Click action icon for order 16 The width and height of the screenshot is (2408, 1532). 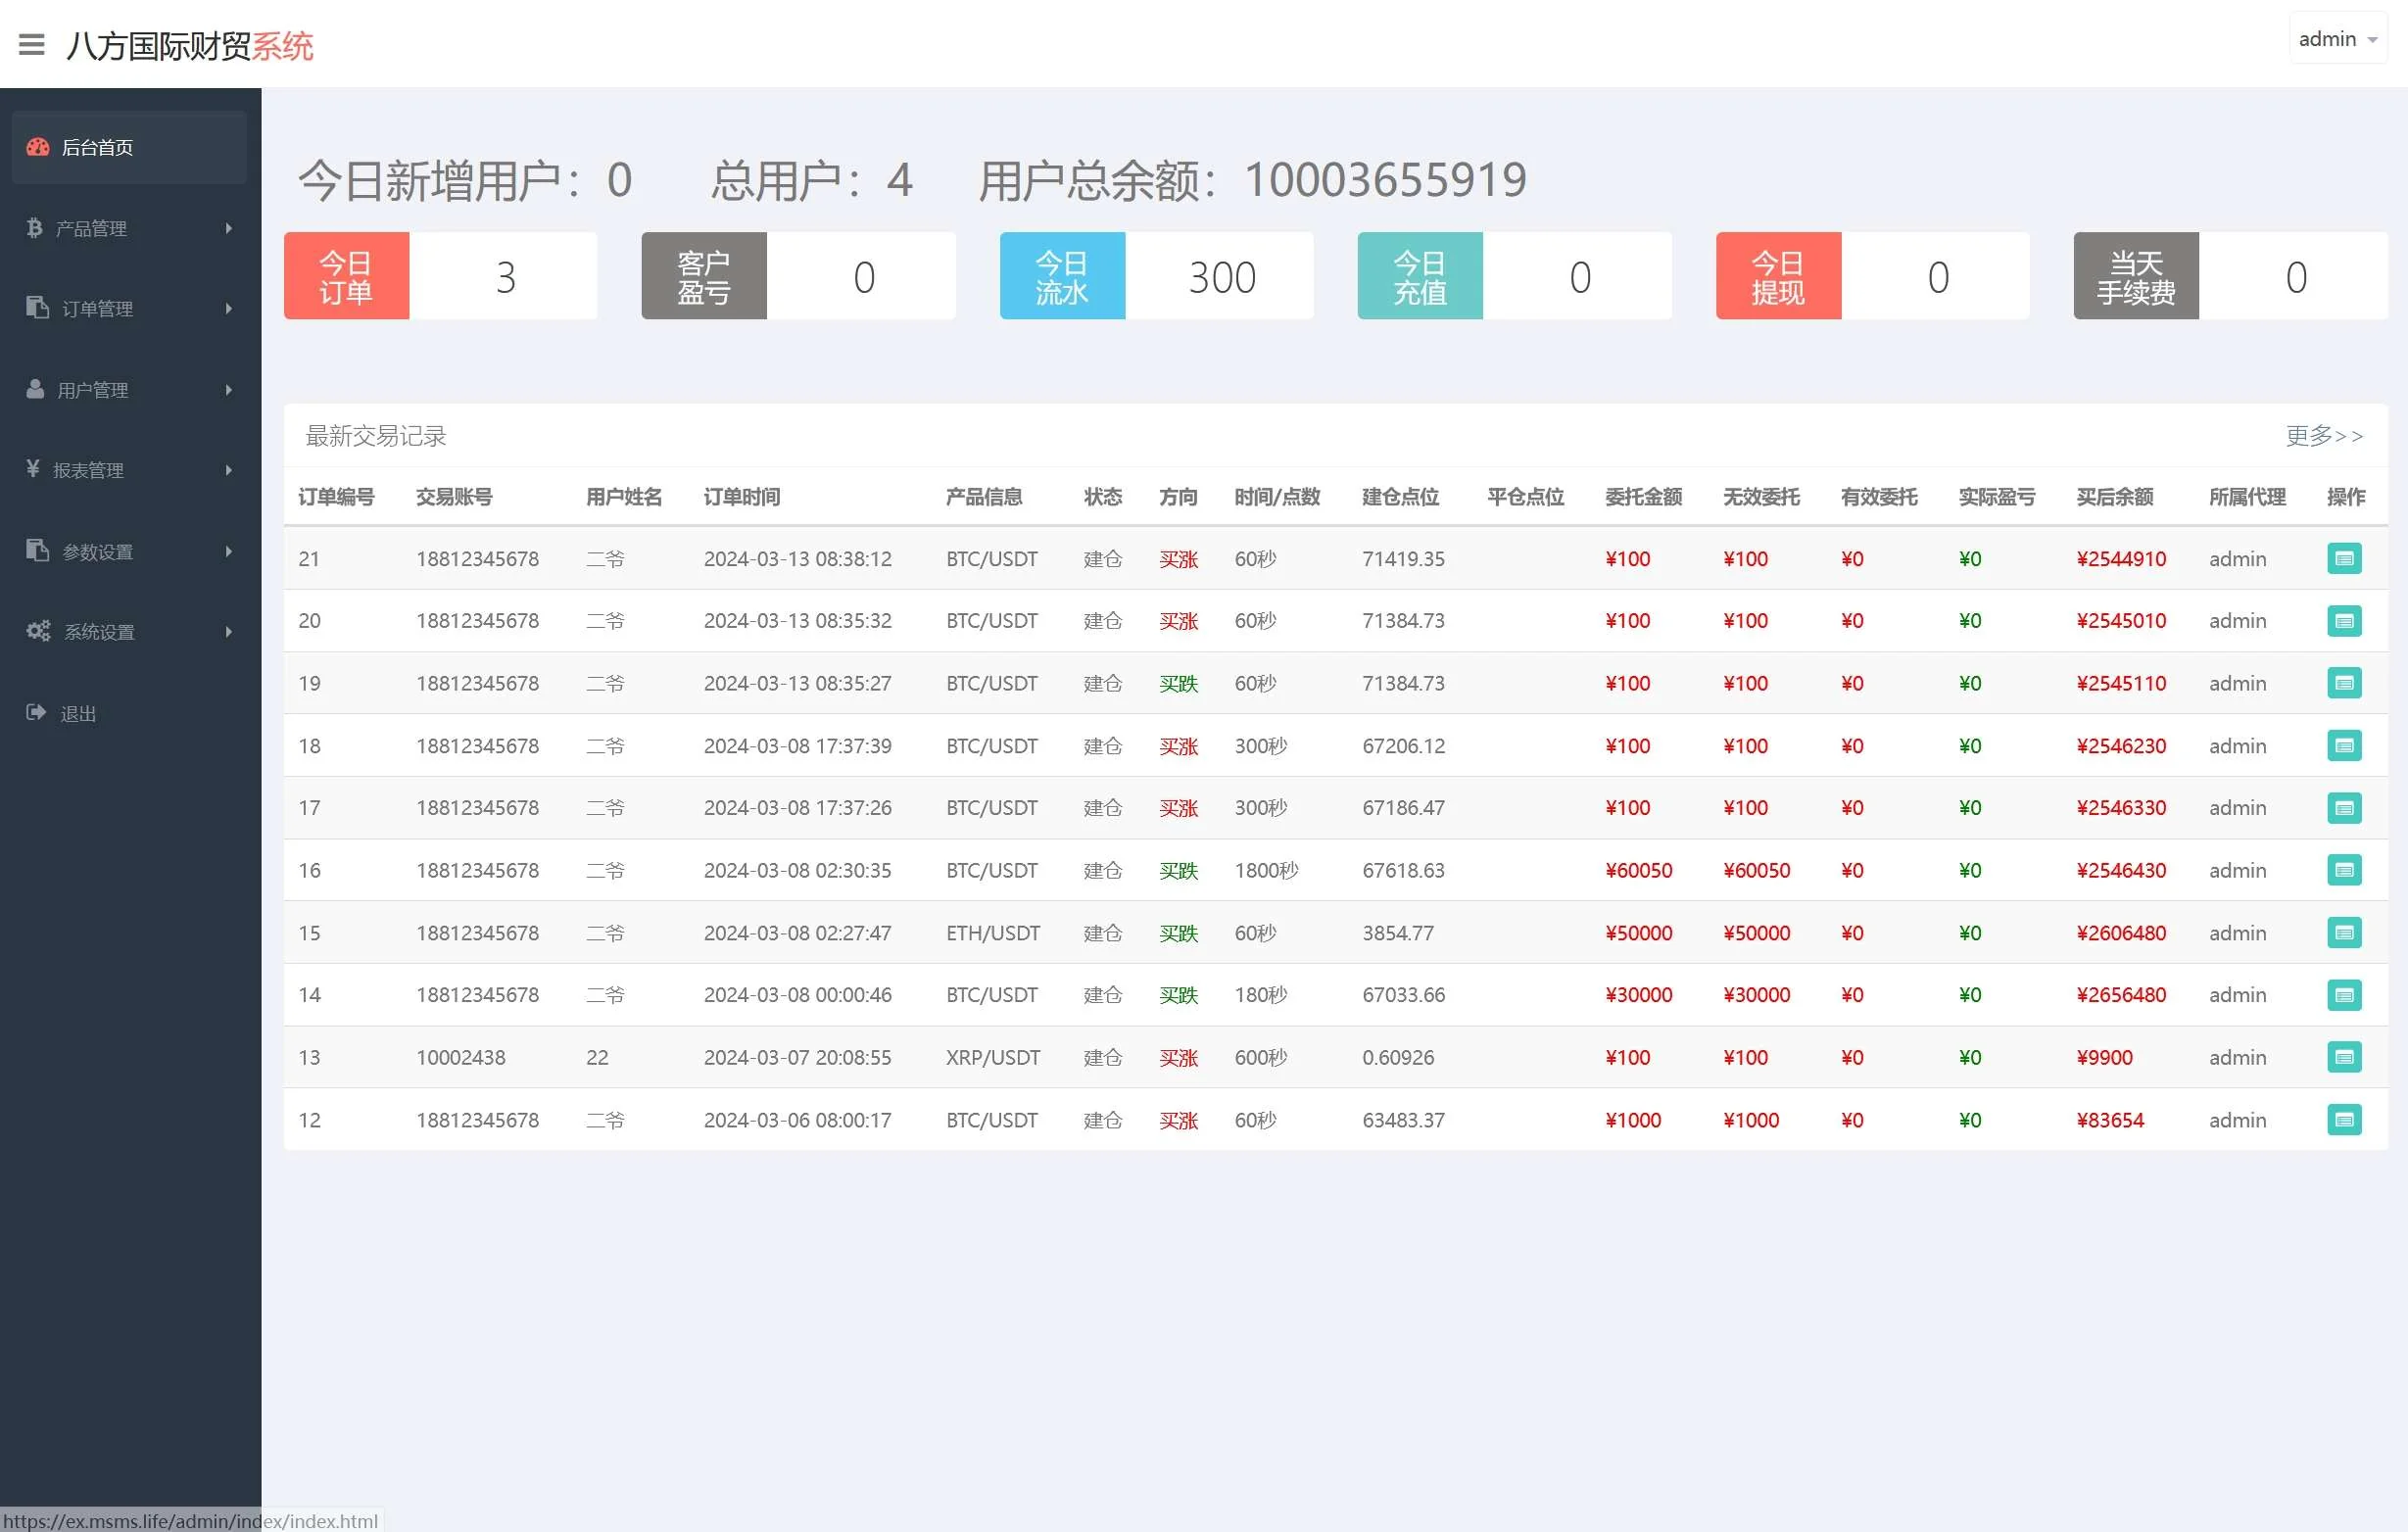(2344, 870)
